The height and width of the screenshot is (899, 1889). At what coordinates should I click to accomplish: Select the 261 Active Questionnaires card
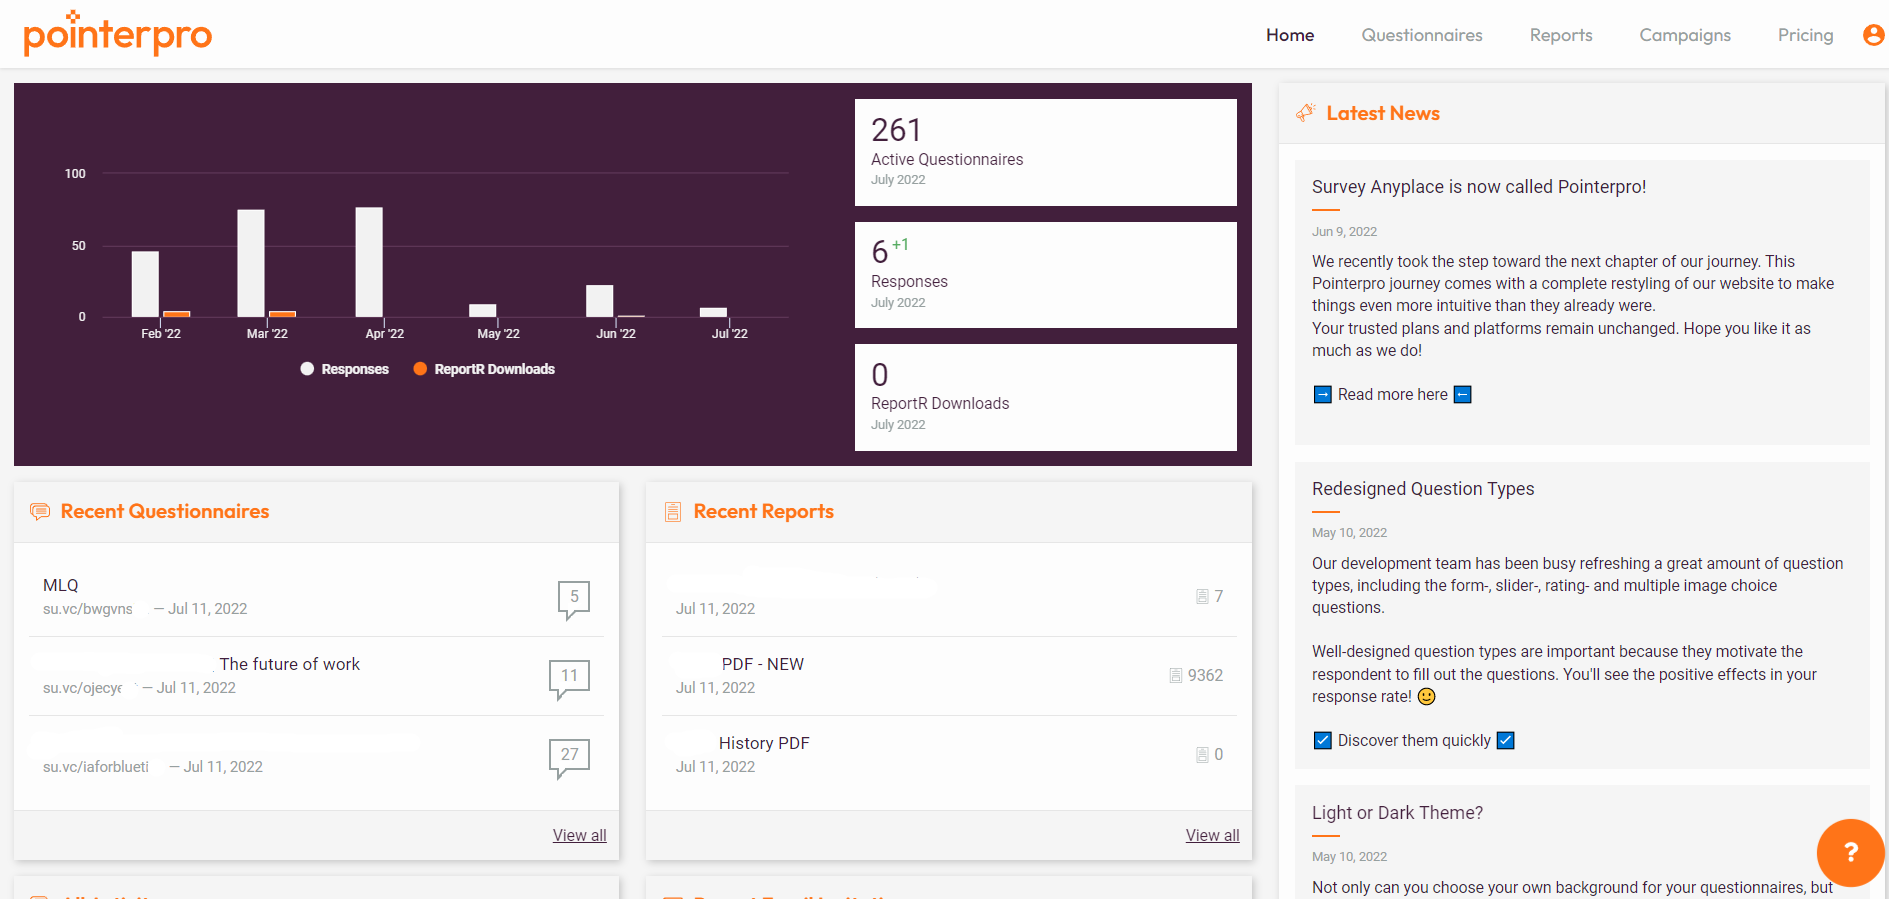point(1045,152)
